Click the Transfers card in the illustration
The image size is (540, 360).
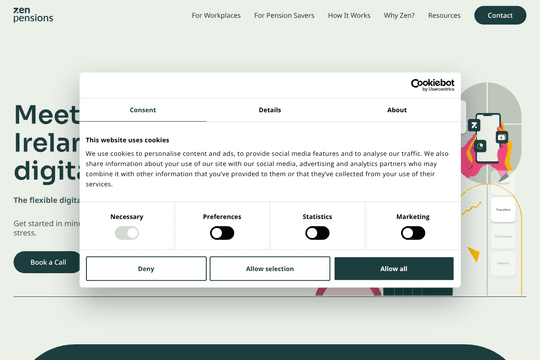(x=503, y=209)
